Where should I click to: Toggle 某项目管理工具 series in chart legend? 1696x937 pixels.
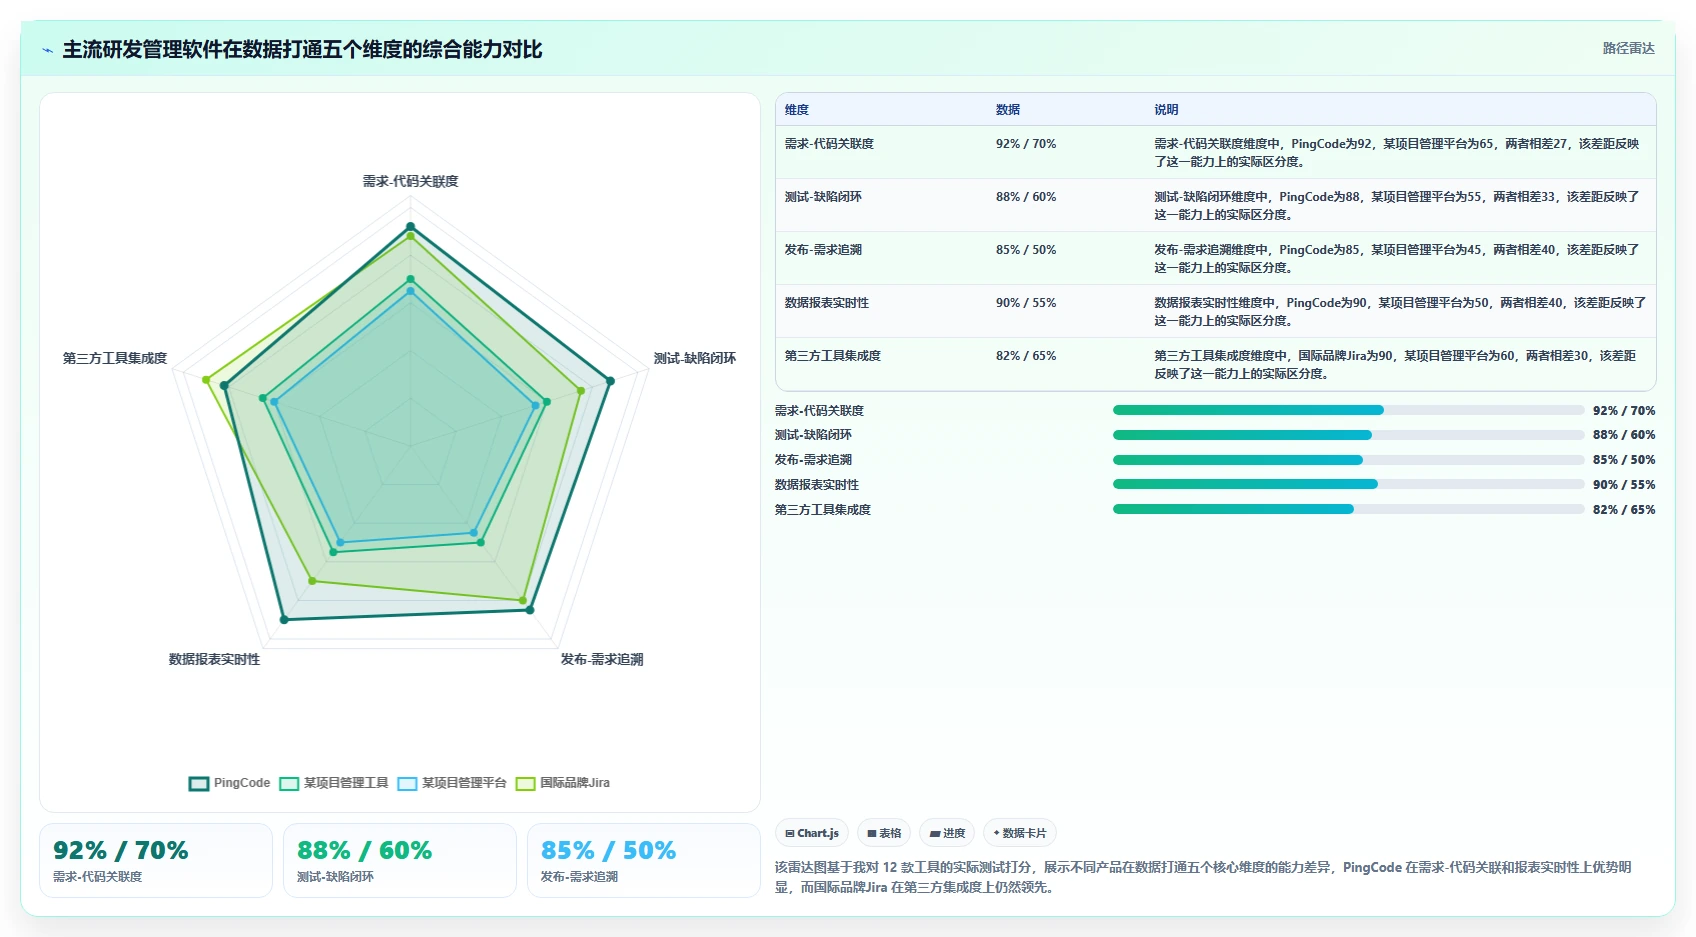tap(334, 783)
